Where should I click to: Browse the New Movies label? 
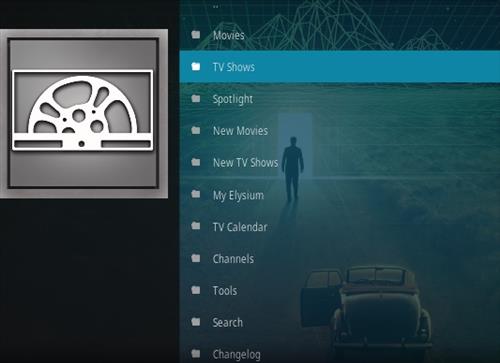pos(240,131)
